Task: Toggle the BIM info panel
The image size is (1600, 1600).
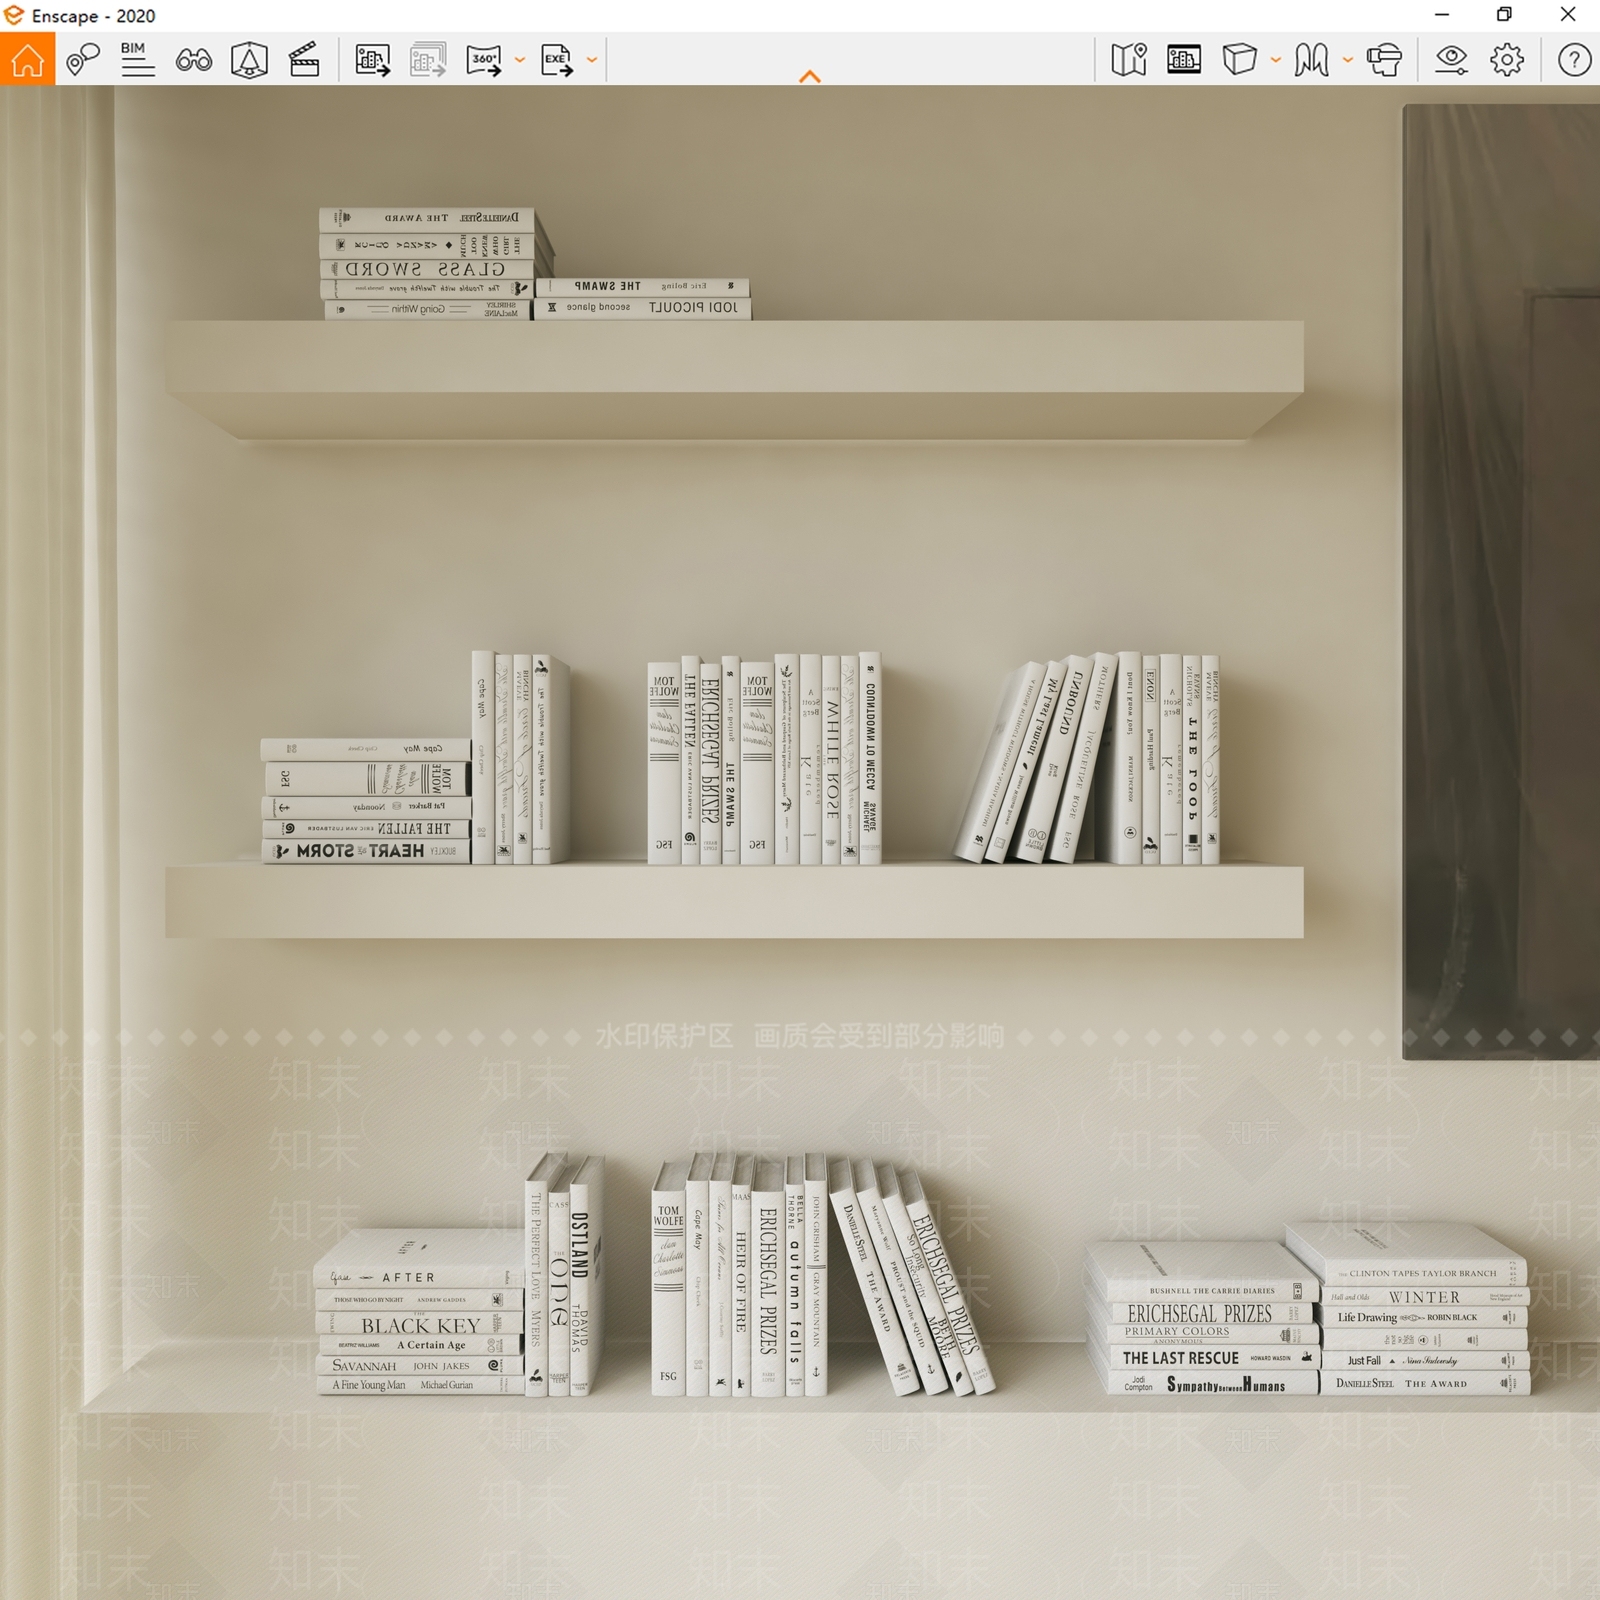Action: click(x=137, y=60)
